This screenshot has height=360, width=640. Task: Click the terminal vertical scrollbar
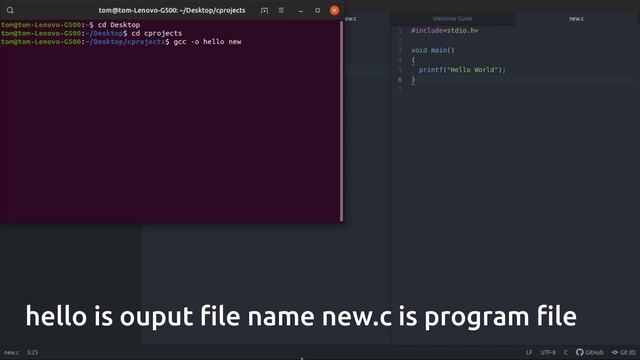coord(341,120)
